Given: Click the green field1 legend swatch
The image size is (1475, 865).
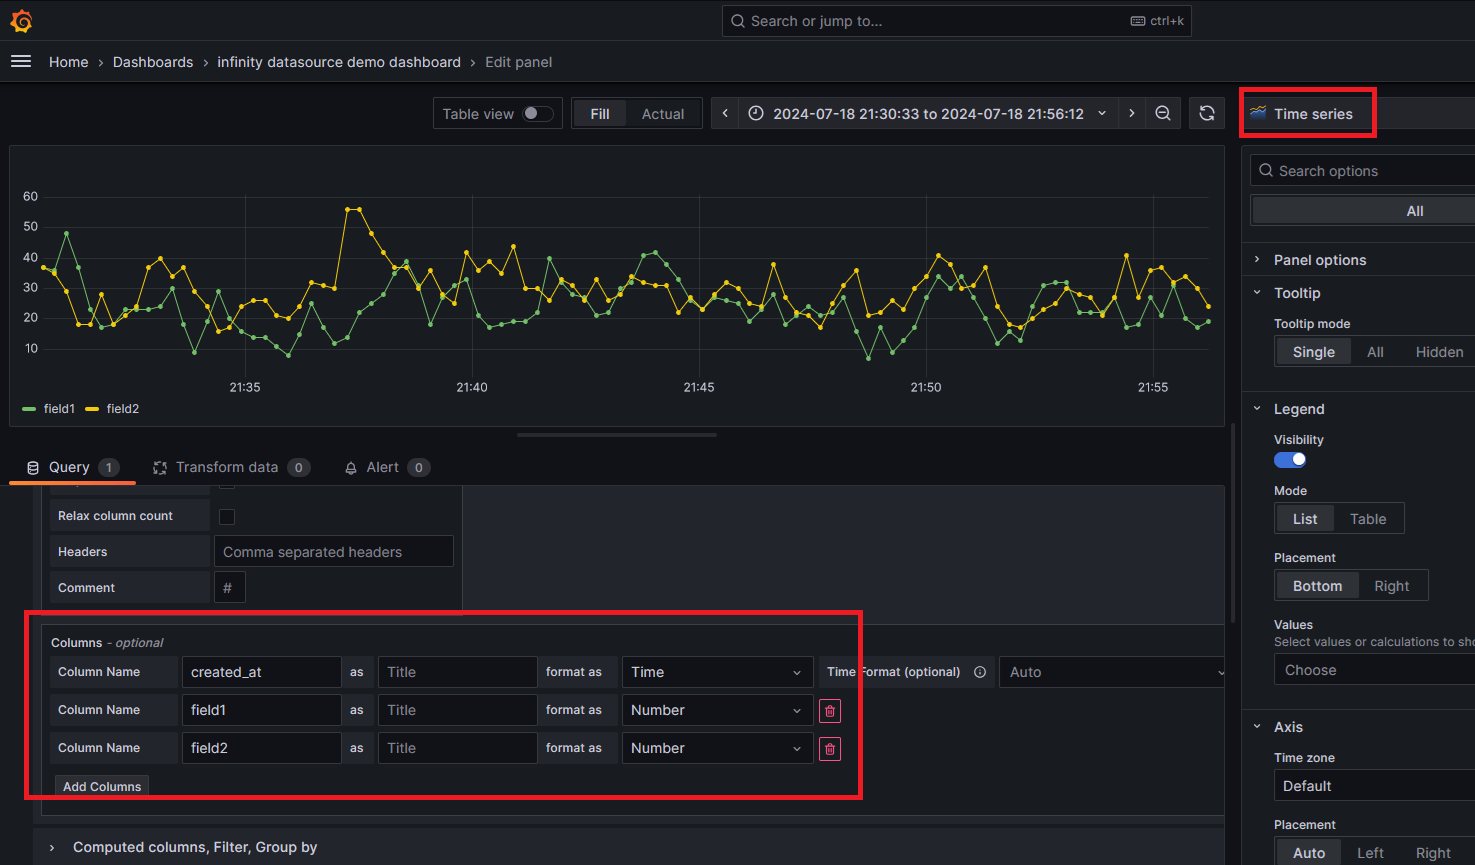Looking at the screenshot, I should (x=29, y=409).
